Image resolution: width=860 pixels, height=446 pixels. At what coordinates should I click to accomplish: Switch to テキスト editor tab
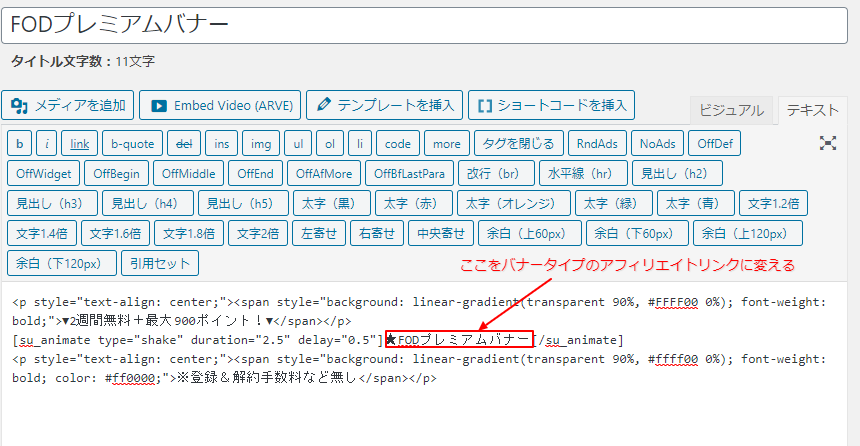(812, 110)
